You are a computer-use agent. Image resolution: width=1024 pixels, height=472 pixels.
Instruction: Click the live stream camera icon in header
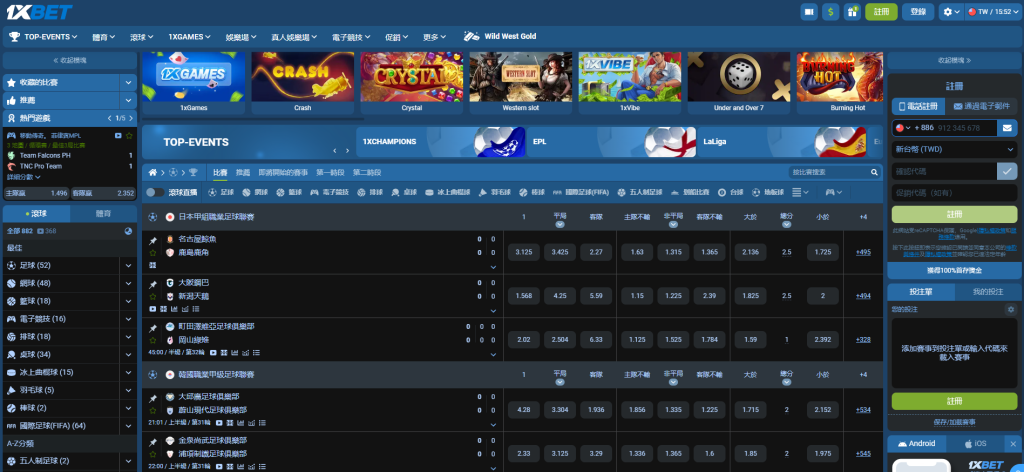[x=809, y=11]
